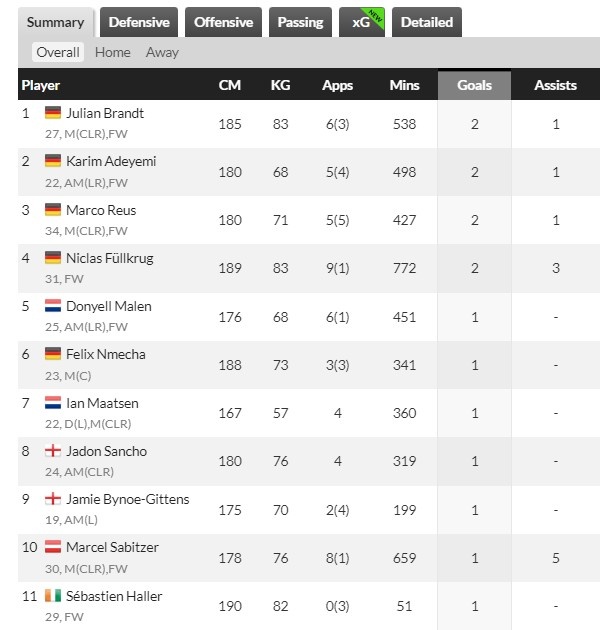Screen dimensions: 600x630
Task: Click Julian Brandt's Germany flag icon
Action: pyautogui.click(x=53, y=113)
